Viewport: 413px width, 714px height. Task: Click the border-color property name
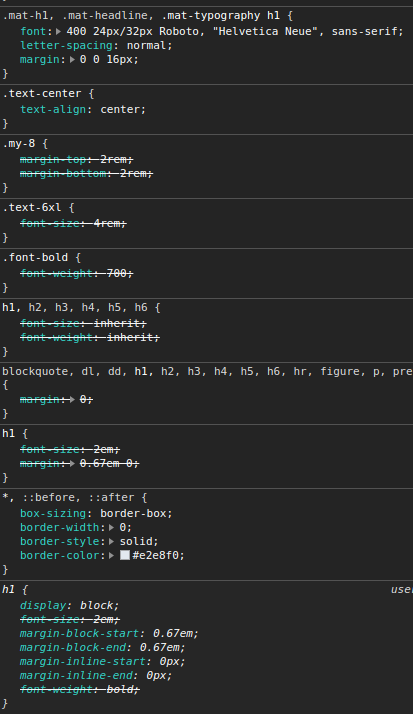[x=60, y=556]
